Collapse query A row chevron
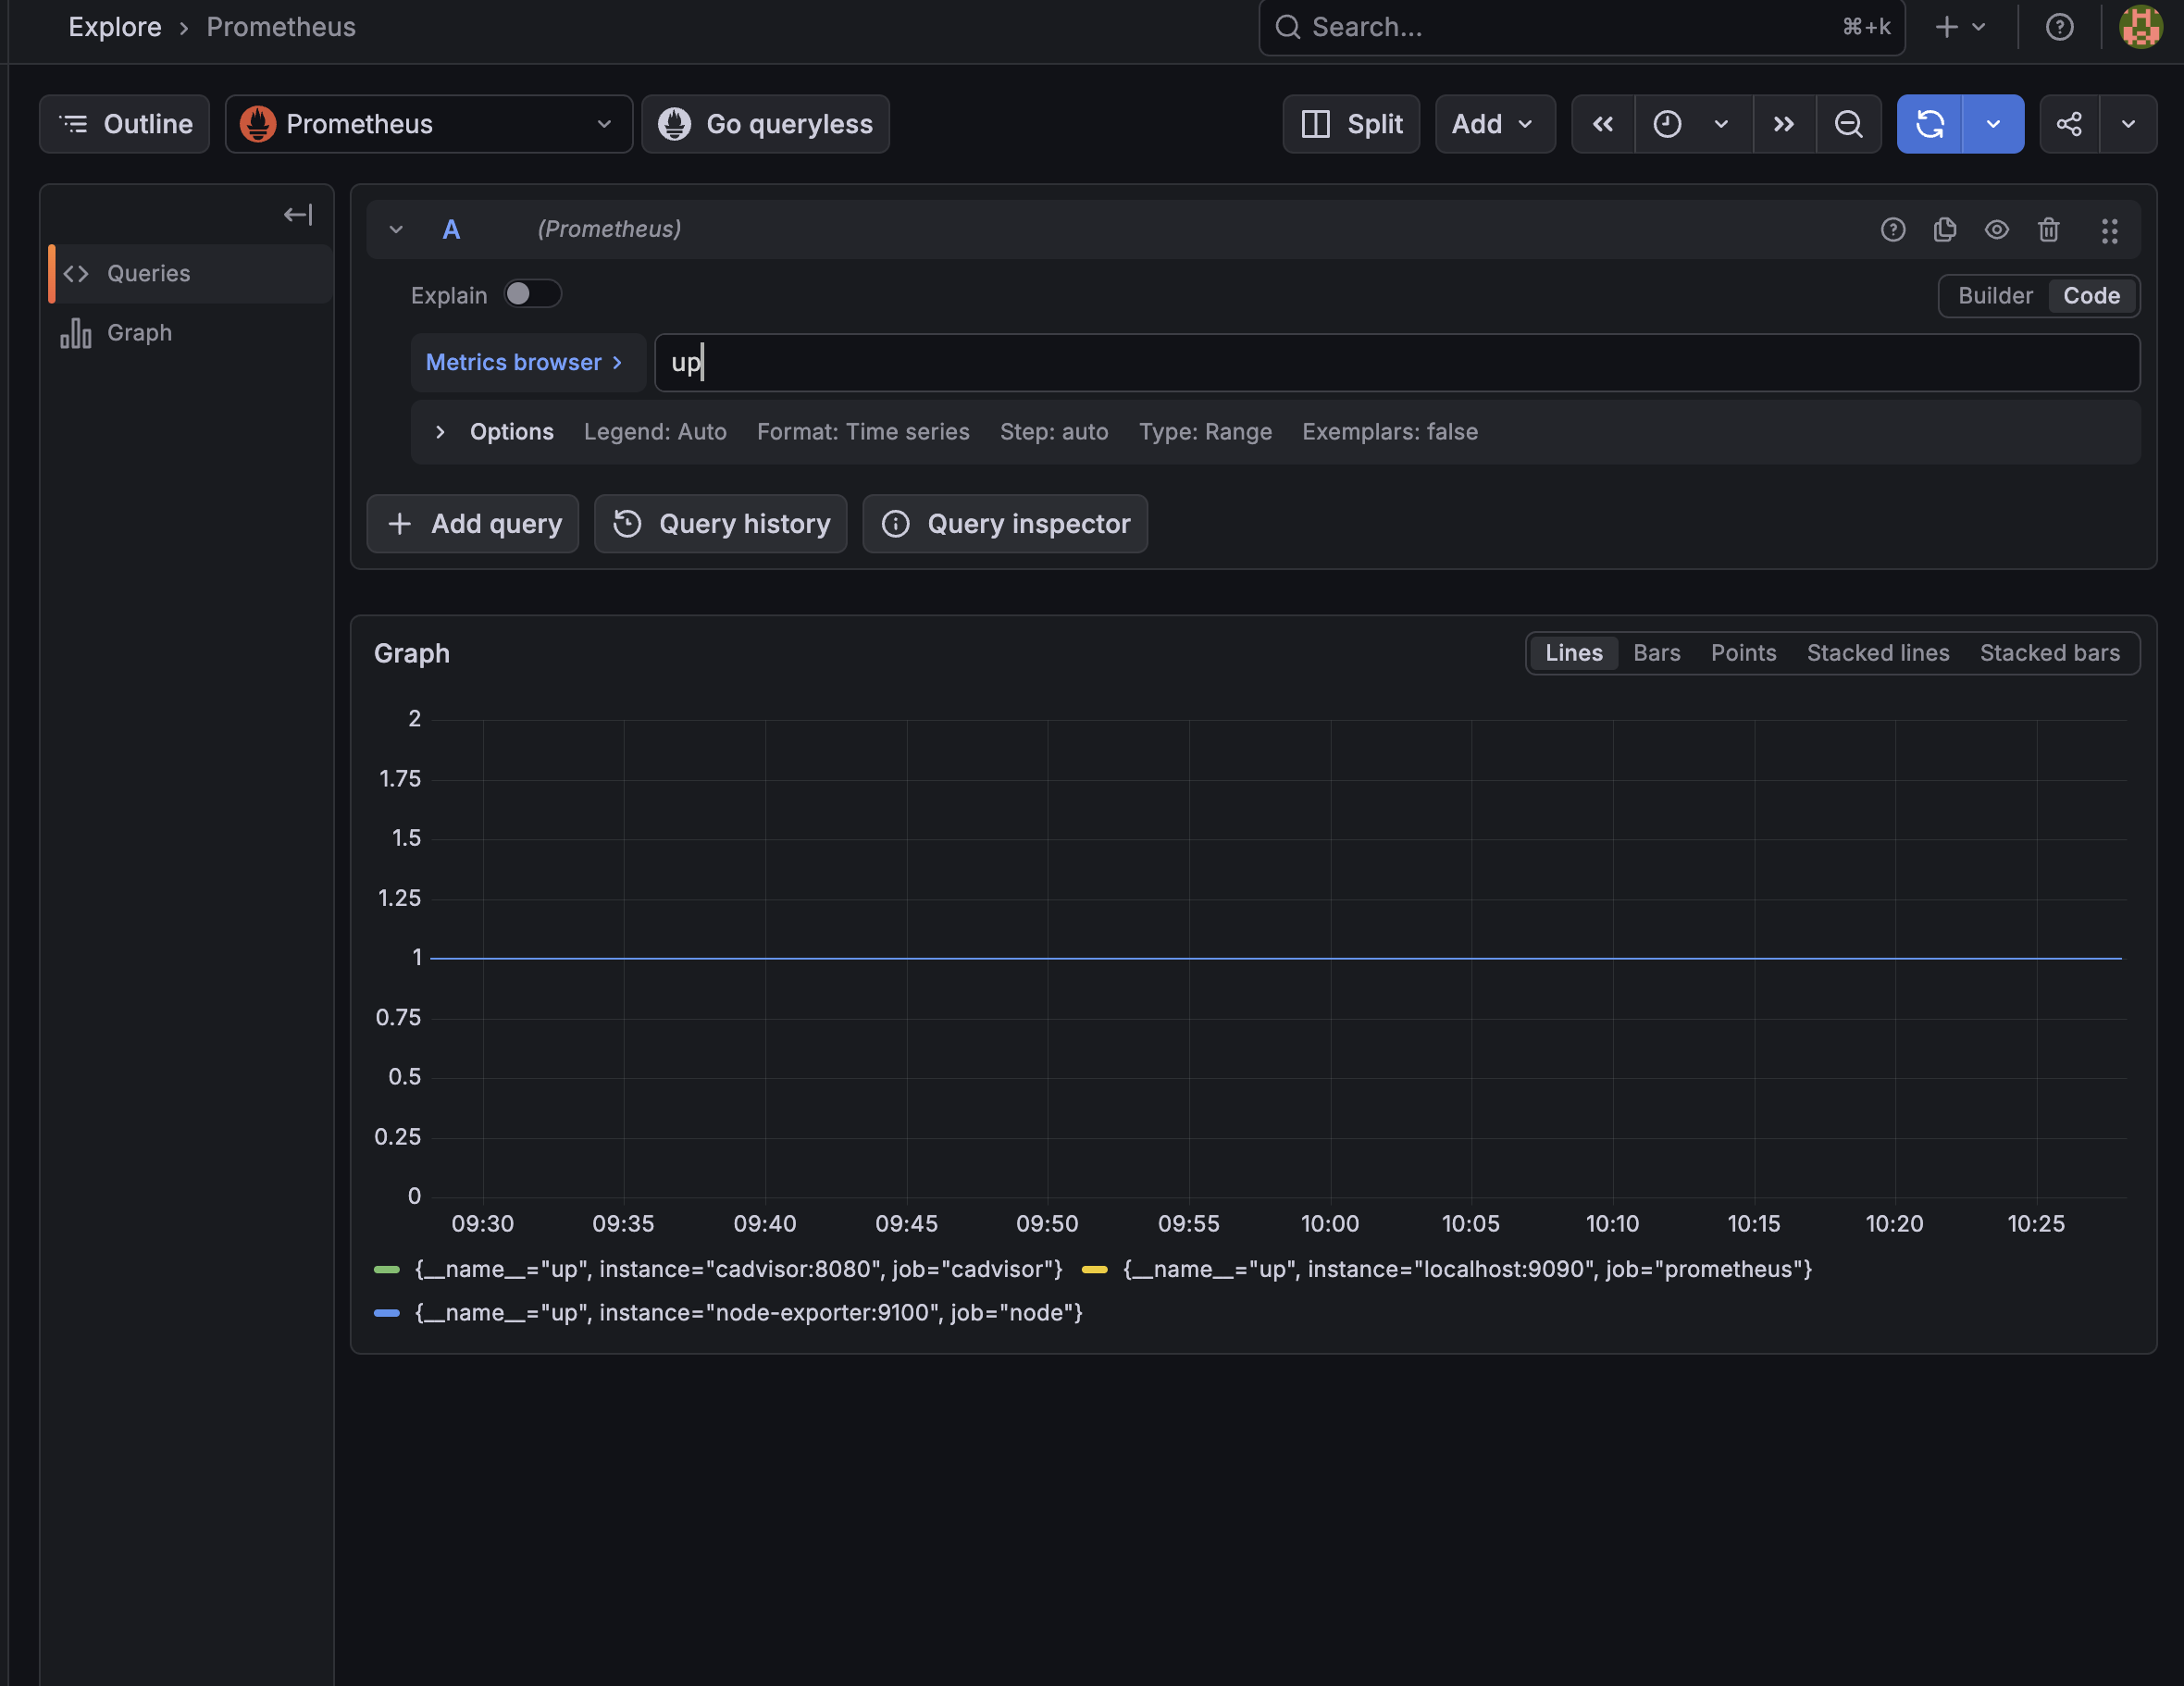 click(396, 230)
